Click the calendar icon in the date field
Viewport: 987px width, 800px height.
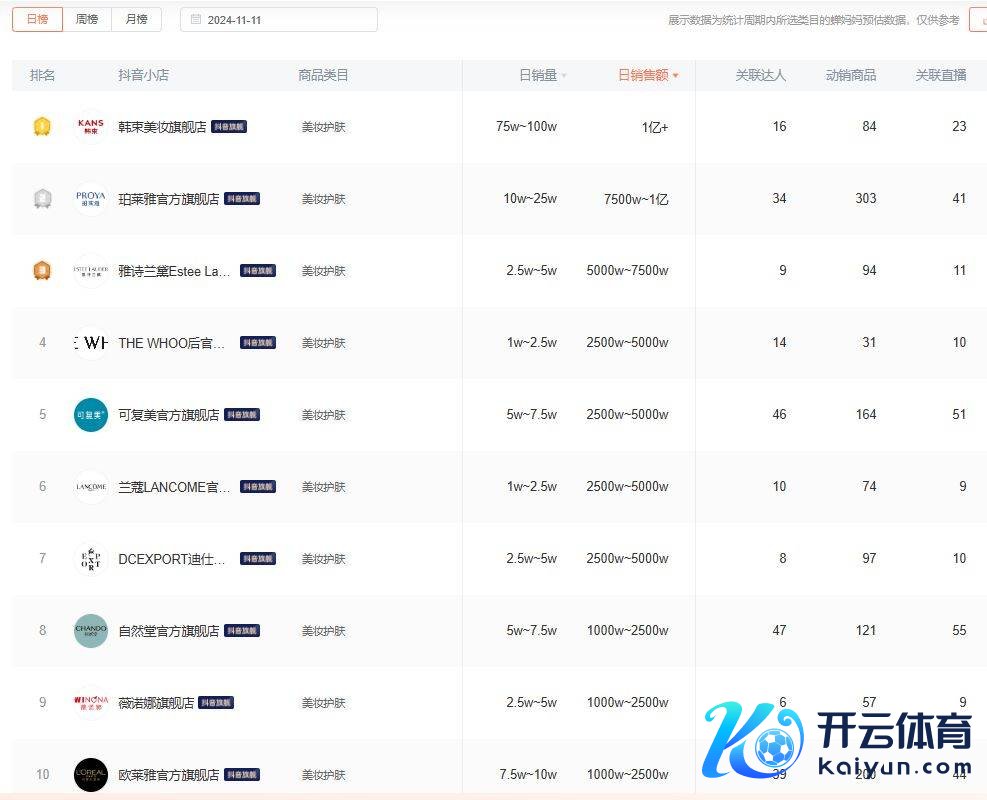point(196,20)
